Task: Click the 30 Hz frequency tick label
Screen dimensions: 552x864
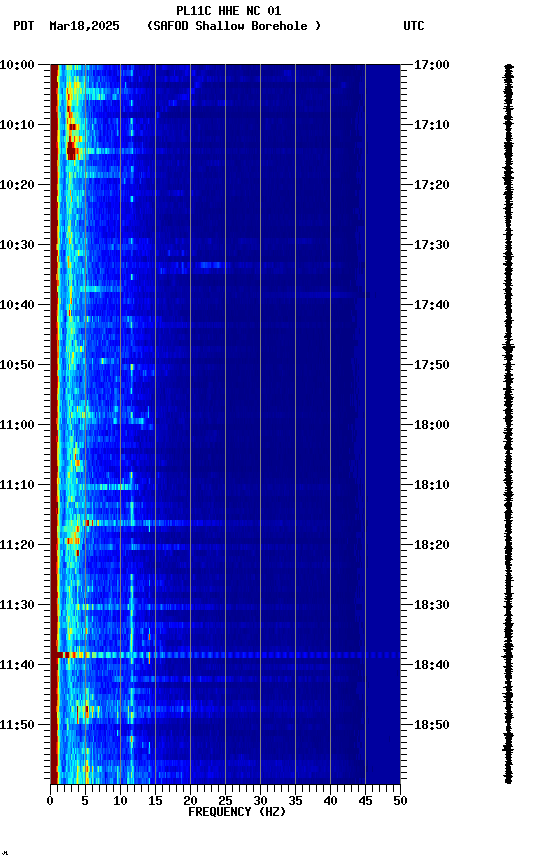Action: pos(260,801)
